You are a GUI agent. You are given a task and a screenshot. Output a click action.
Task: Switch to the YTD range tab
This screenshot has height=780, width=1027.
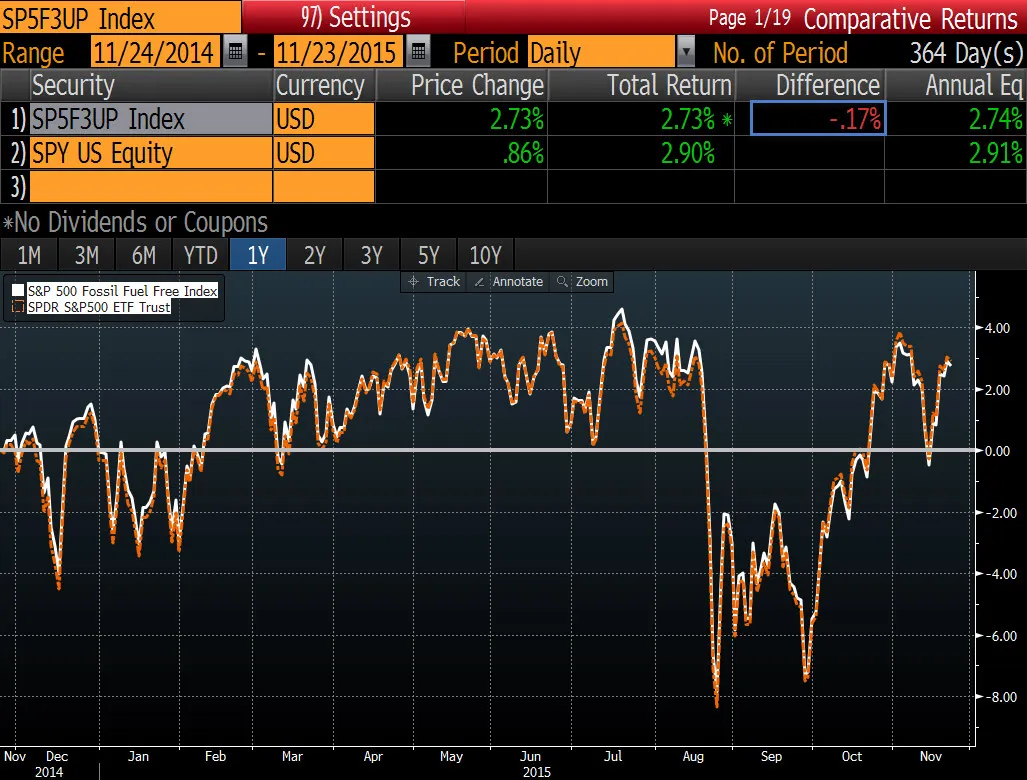click(200, 255)
